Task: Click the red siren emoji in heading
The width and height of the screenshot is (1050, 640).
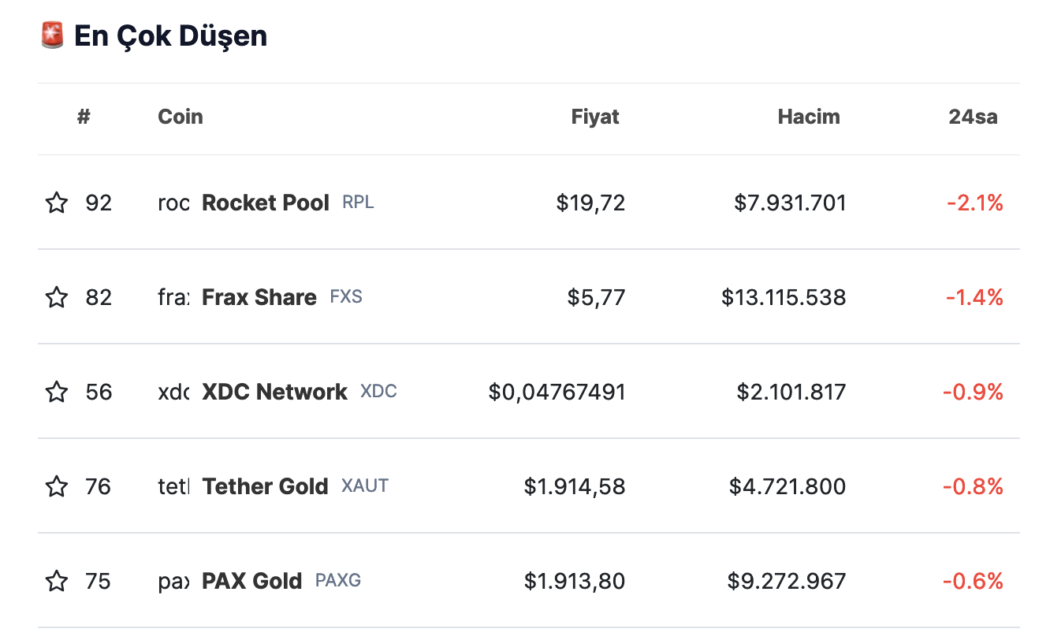Action: click(52, 35)
